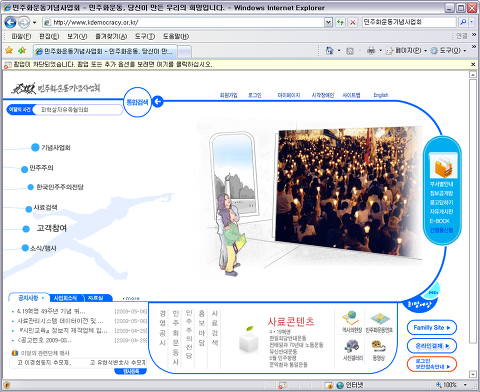Click the rainbow TV icon near 관련단체 행사
Screen dimensions: 480x392
(15, 353)
